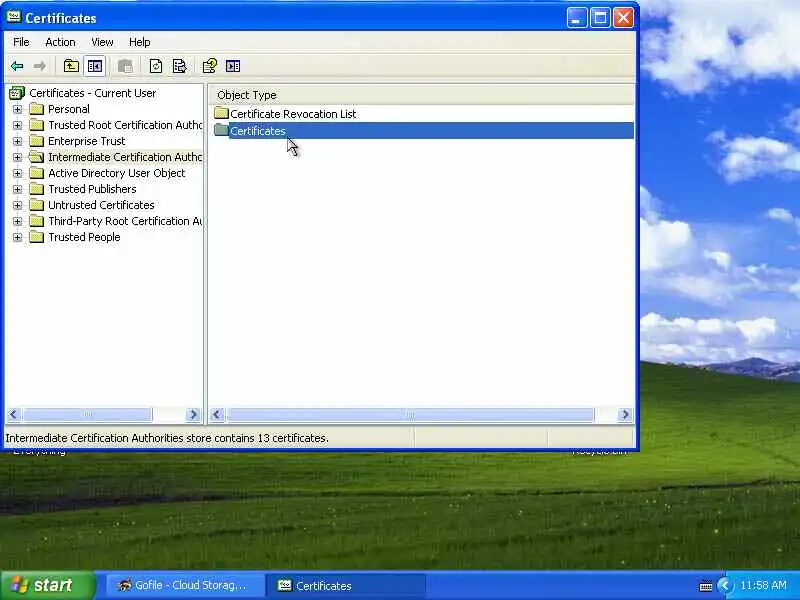This screenshot has width=800, height=600.
Task: Click the tree pane left scroll arrow
Action: tap(14, 414)
